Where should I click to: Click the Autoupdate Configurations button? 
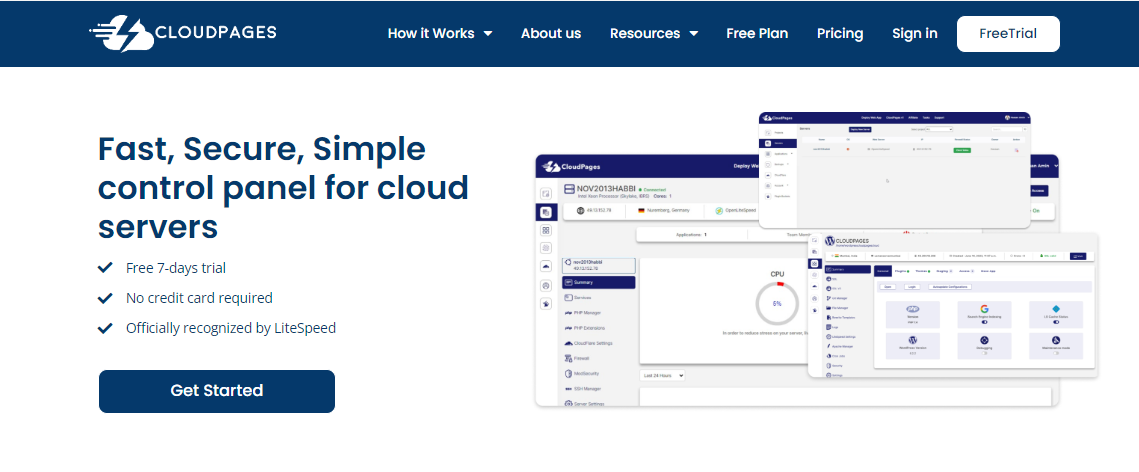[x=950, y=287]
